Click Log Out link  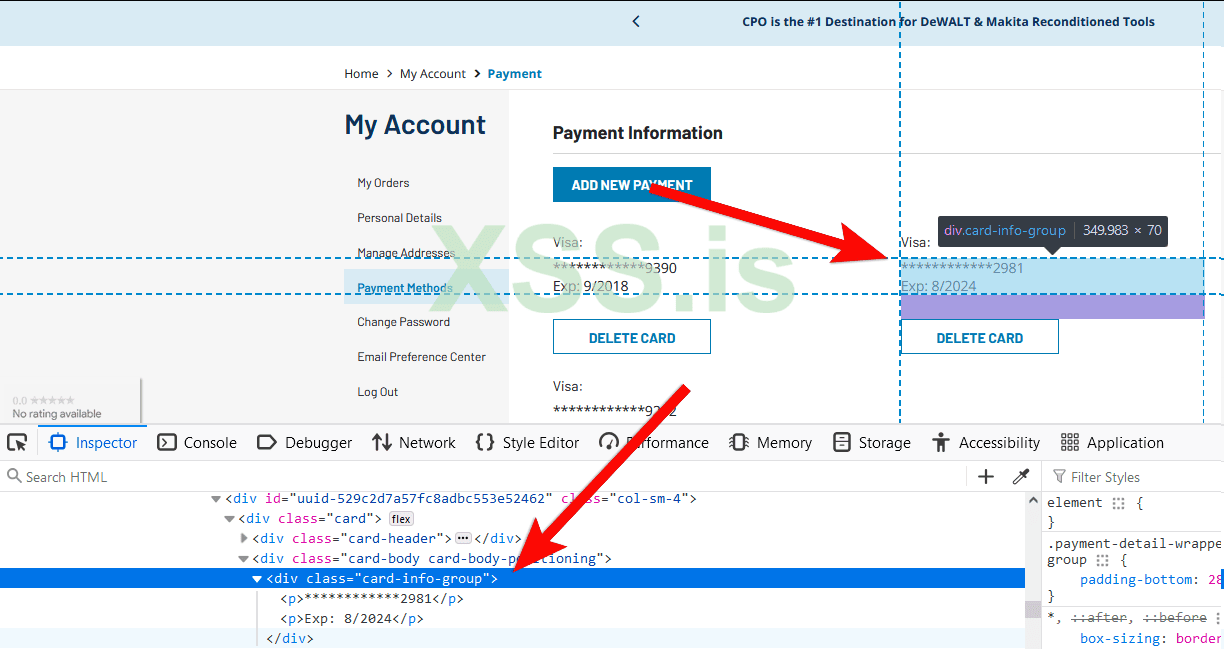(x=377, y=392)
